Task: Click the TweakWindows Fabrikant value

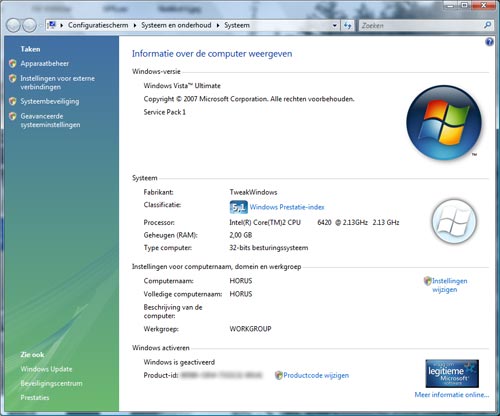Action: [253, 192]
